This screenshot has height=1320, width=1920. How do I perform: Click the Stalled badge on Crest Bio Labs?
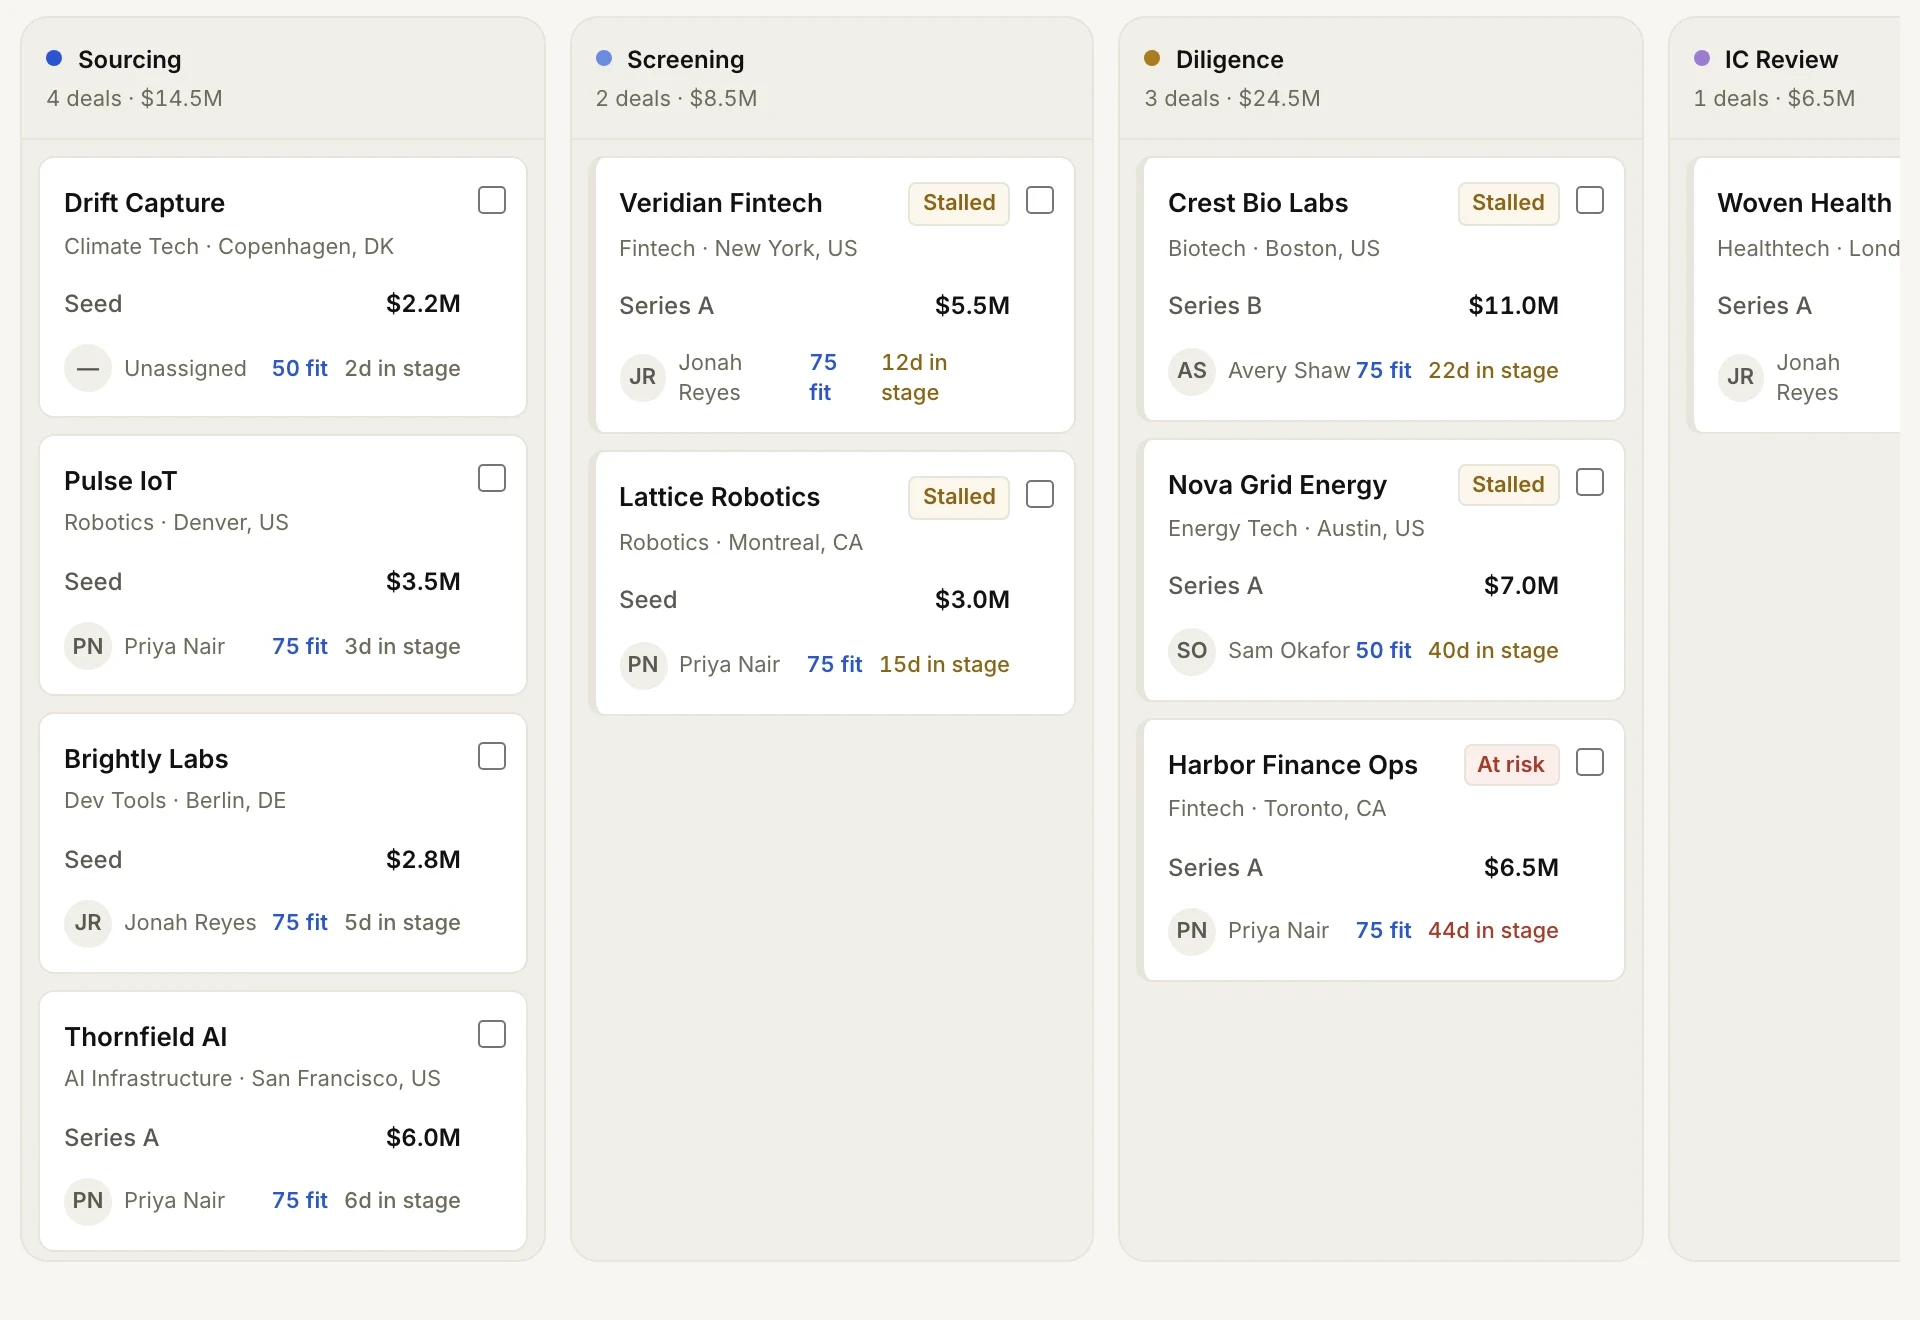(1508, 203)
